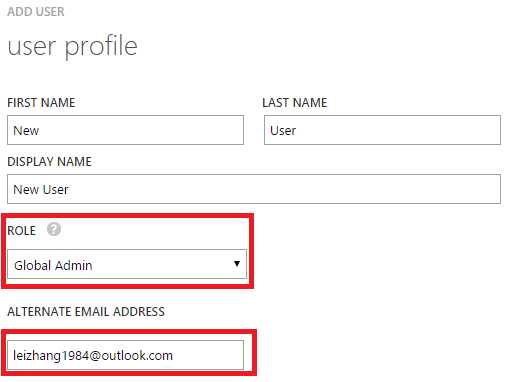Click the Alternate Email Address input field

tap(125, 355)
